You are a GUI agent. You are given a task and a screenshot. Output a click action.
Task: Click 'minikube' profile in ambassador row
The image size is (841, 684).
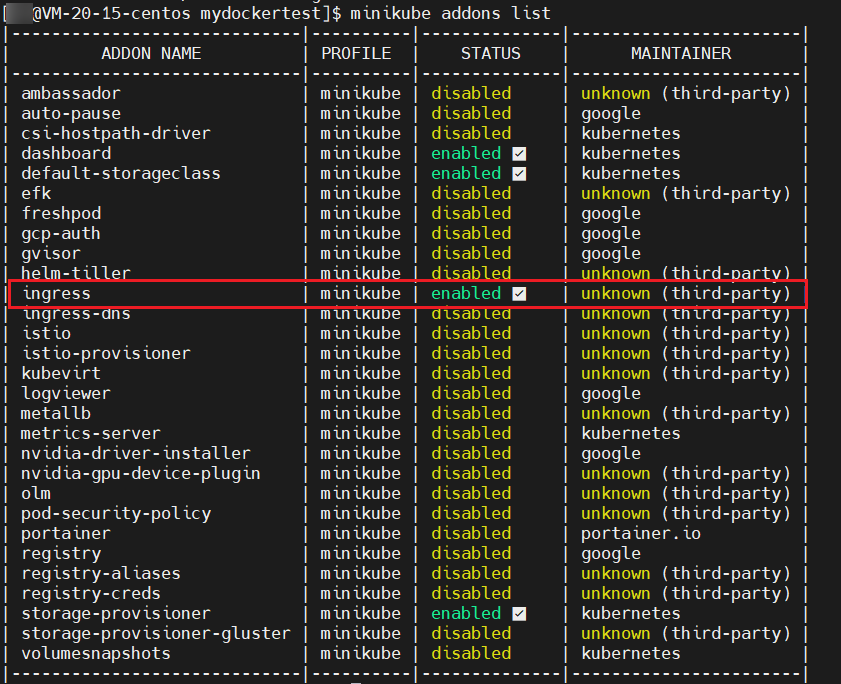[360, 93]
